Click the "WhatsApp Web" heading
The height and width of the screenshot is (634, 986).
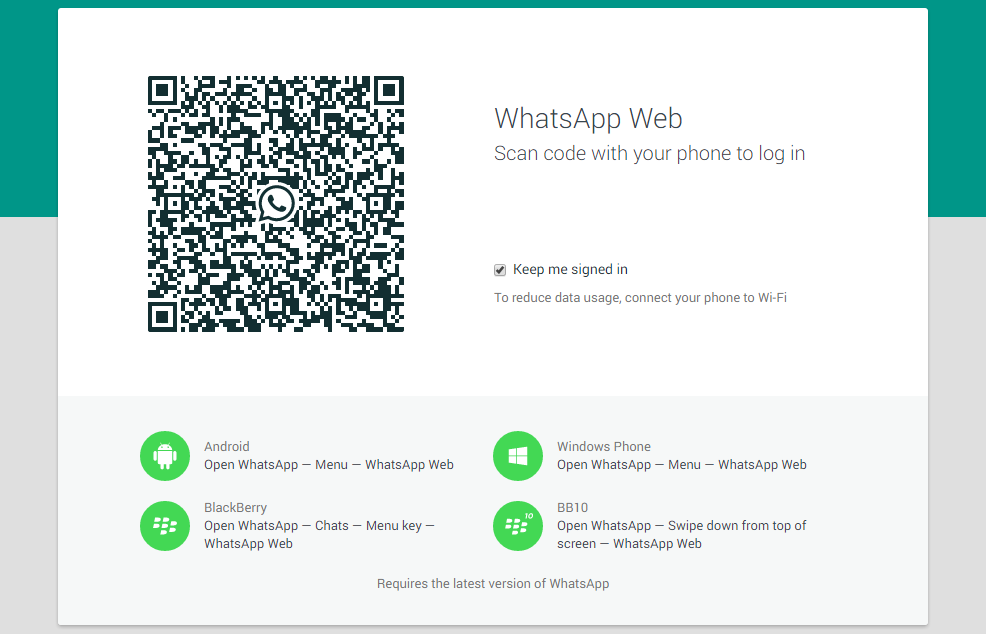588,119
